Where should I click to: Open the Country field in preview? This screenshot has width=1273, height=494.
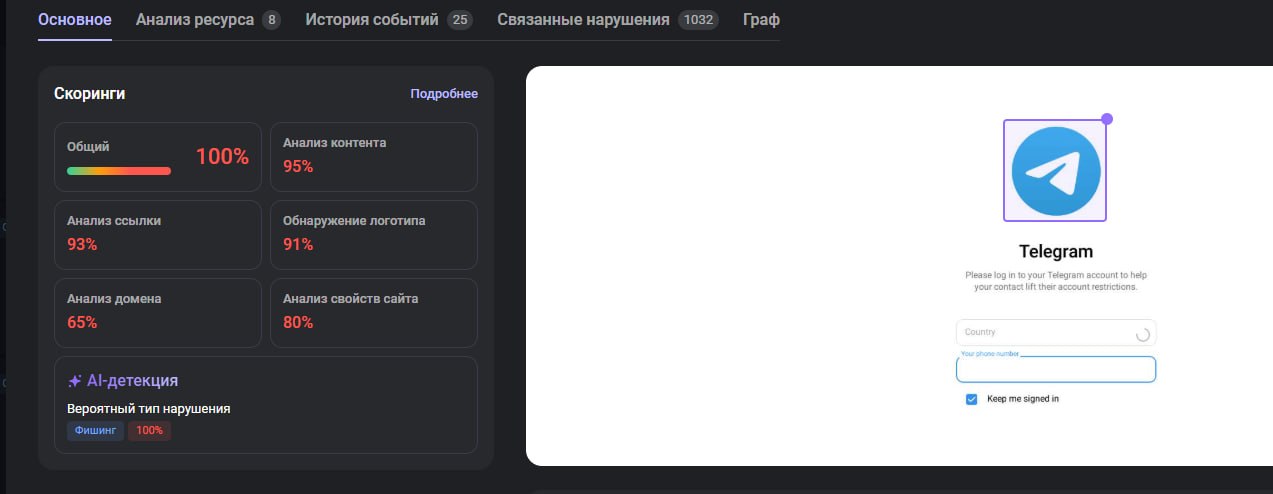point(1056,333)
